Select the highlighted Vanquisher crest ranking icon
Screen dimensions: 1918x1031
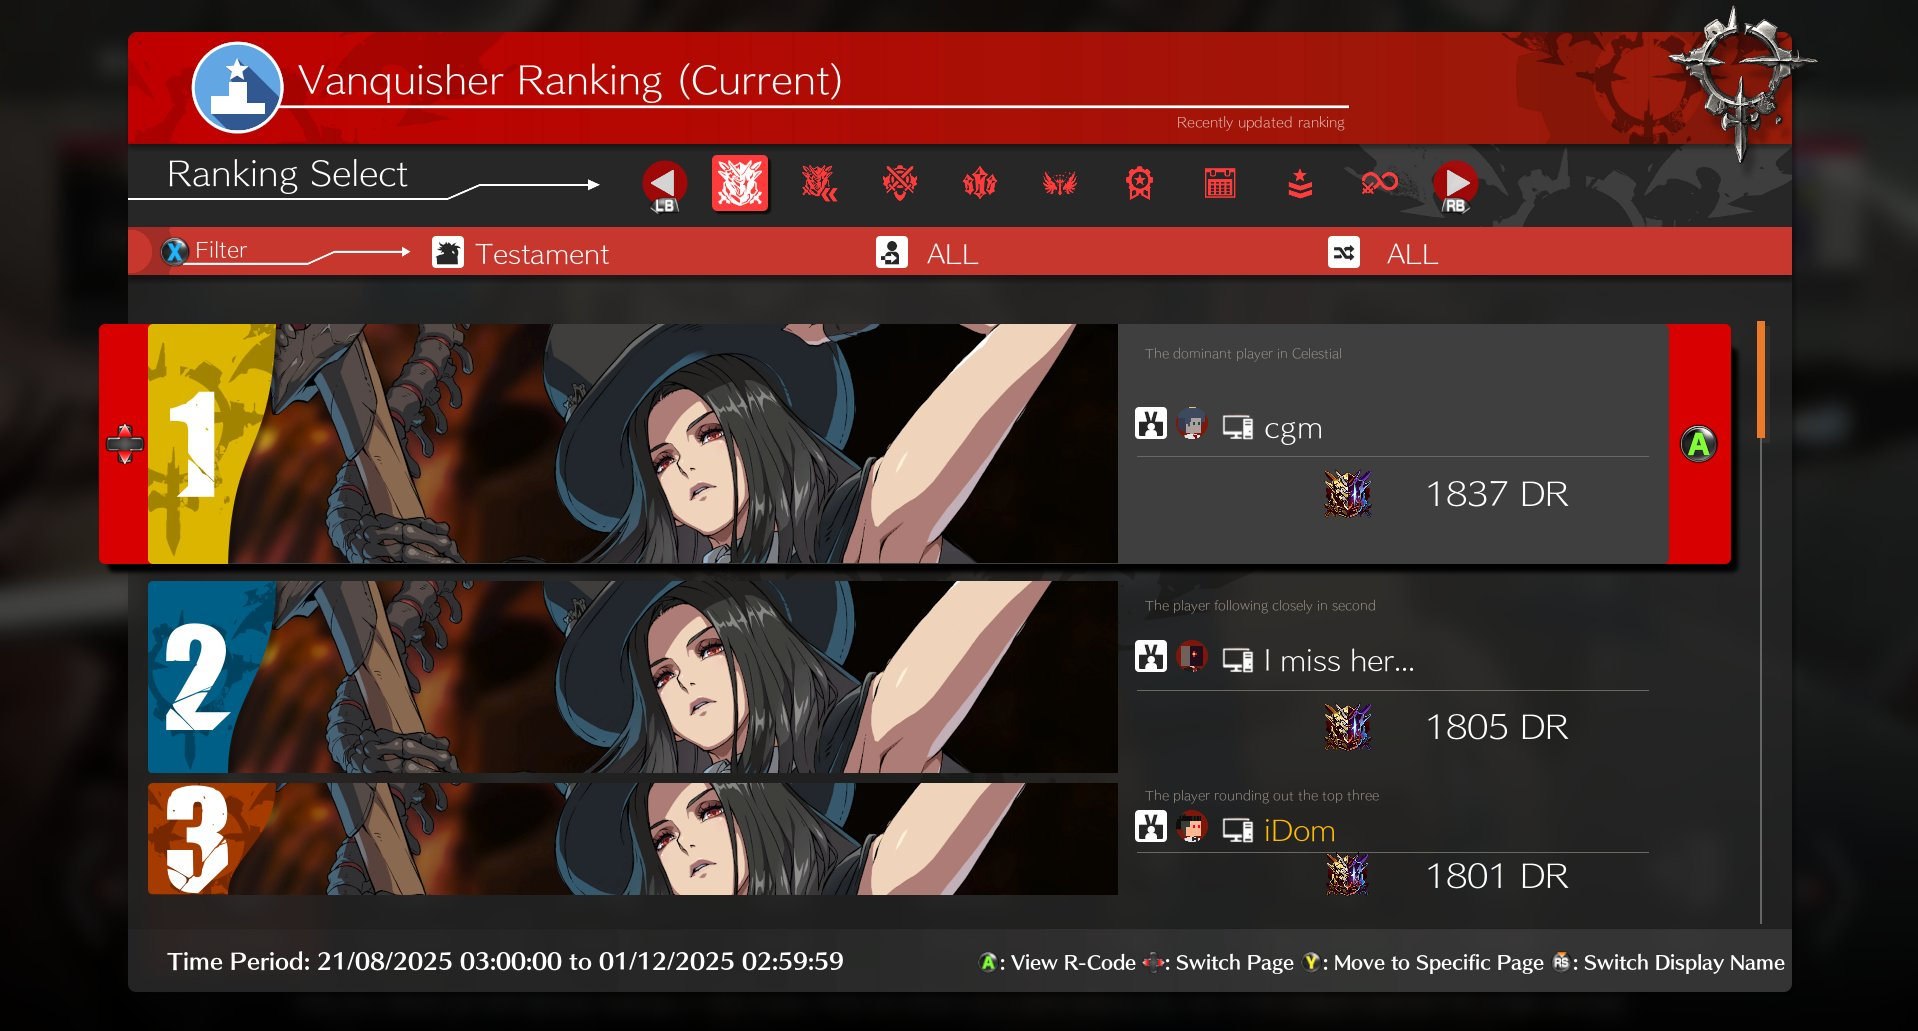coord(740,183)
